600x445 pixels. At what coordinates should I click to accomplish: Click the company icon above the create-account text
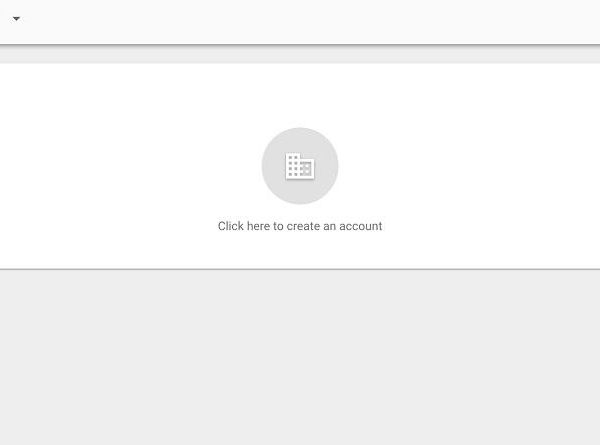click(300, 166)
